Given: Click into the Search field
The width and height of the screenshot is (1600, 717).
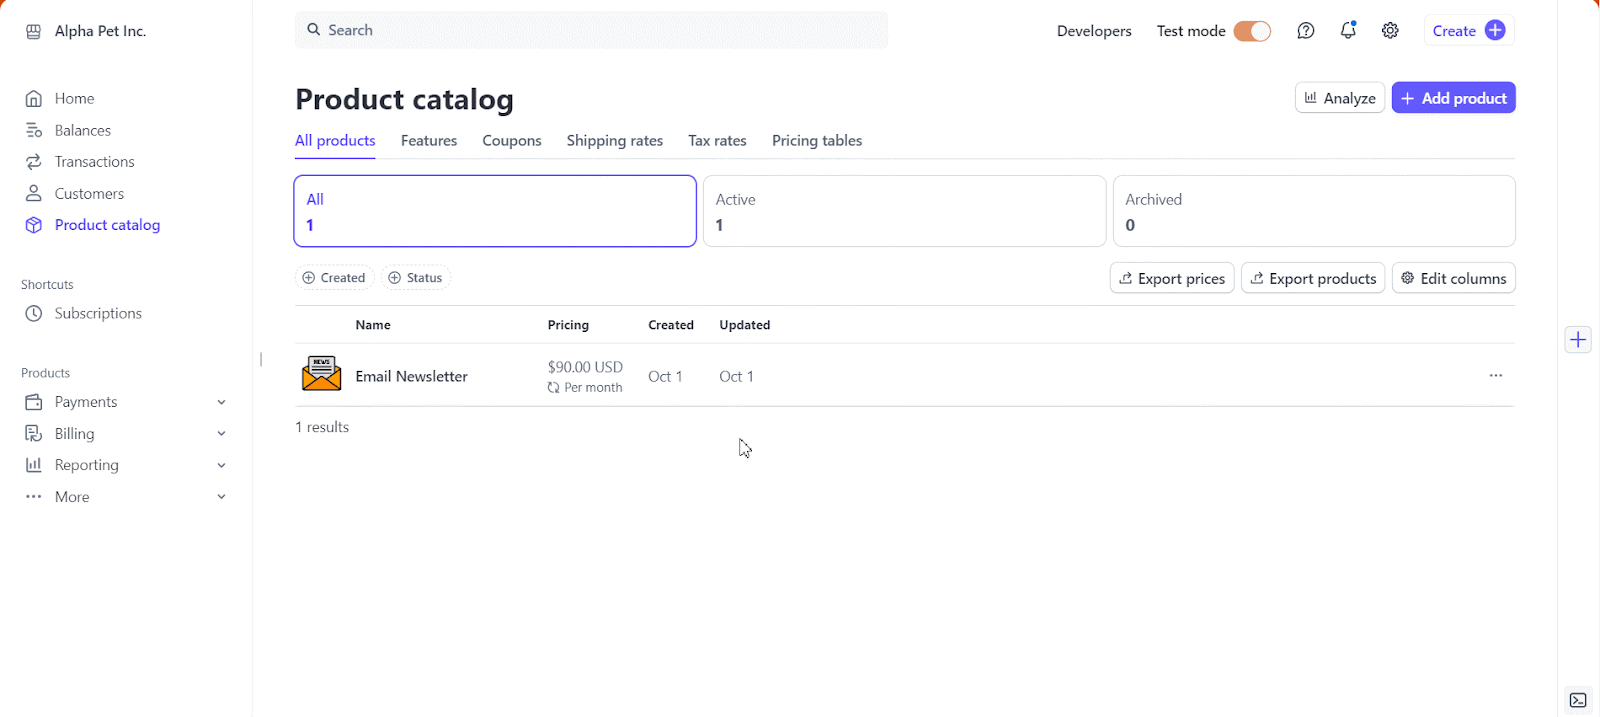Looking at the screenshot, I should pos(590,31).
